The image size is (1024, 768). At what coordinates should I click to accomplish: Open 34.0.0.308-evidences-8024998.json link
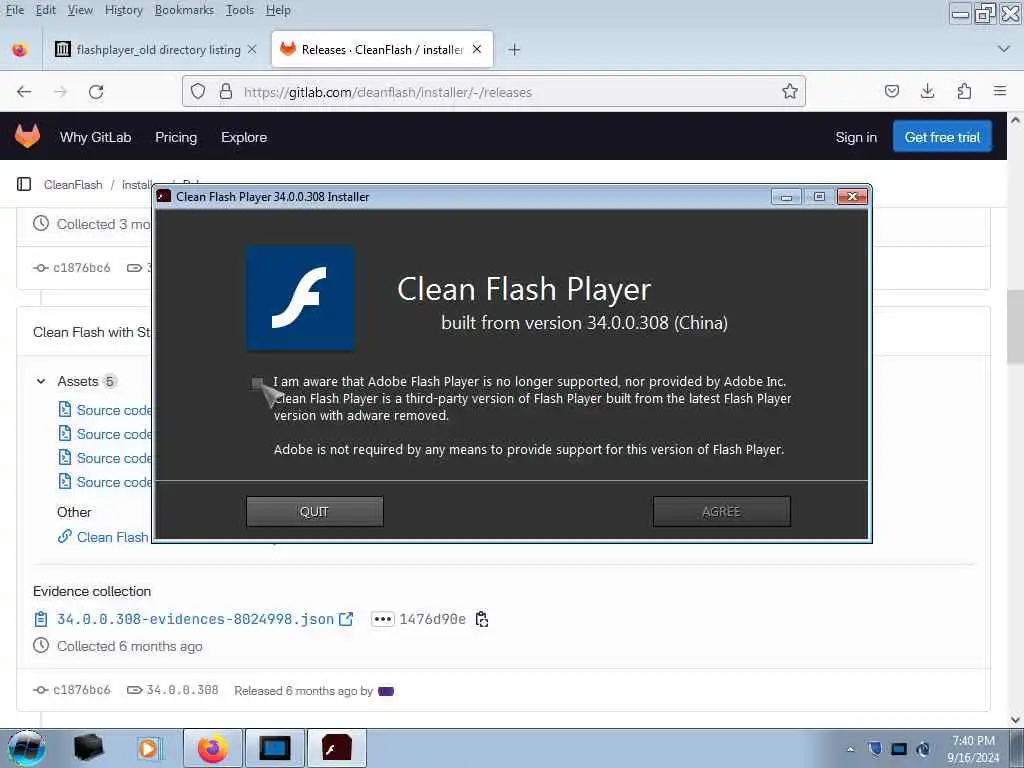pyautogui.click(x=195, y=619)
